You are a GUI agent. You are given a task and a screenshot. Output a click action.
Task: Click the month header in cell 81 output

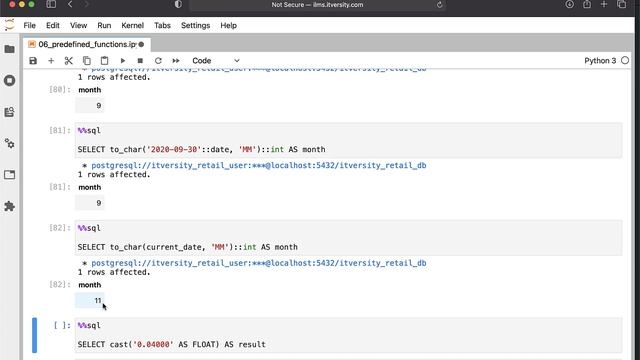pyautogui.click(x=89, y=187)
